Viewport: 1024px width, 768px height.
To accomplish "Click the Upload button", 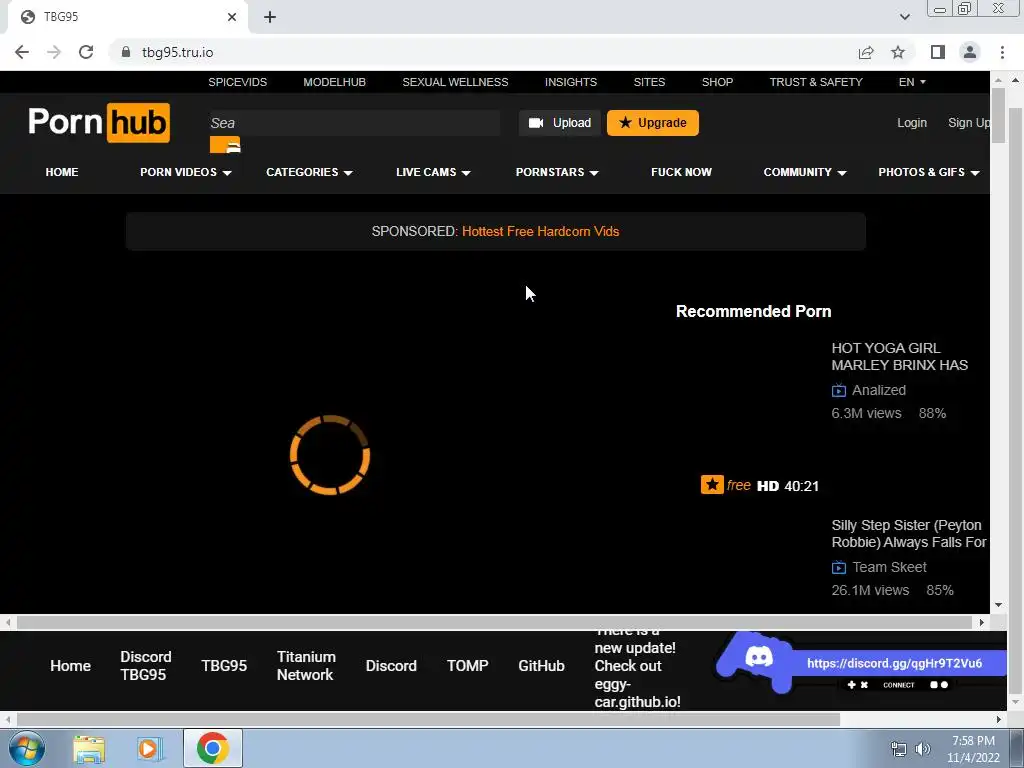I will pyautogui.click(x=560, y=123).
